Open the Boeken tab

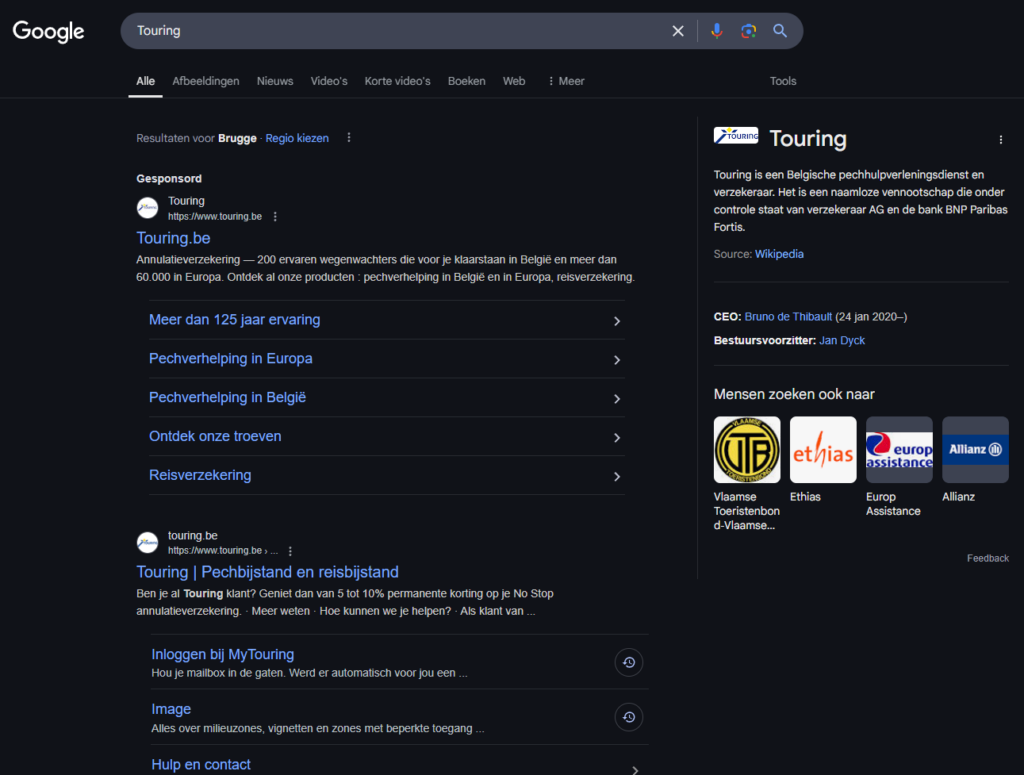466,81
